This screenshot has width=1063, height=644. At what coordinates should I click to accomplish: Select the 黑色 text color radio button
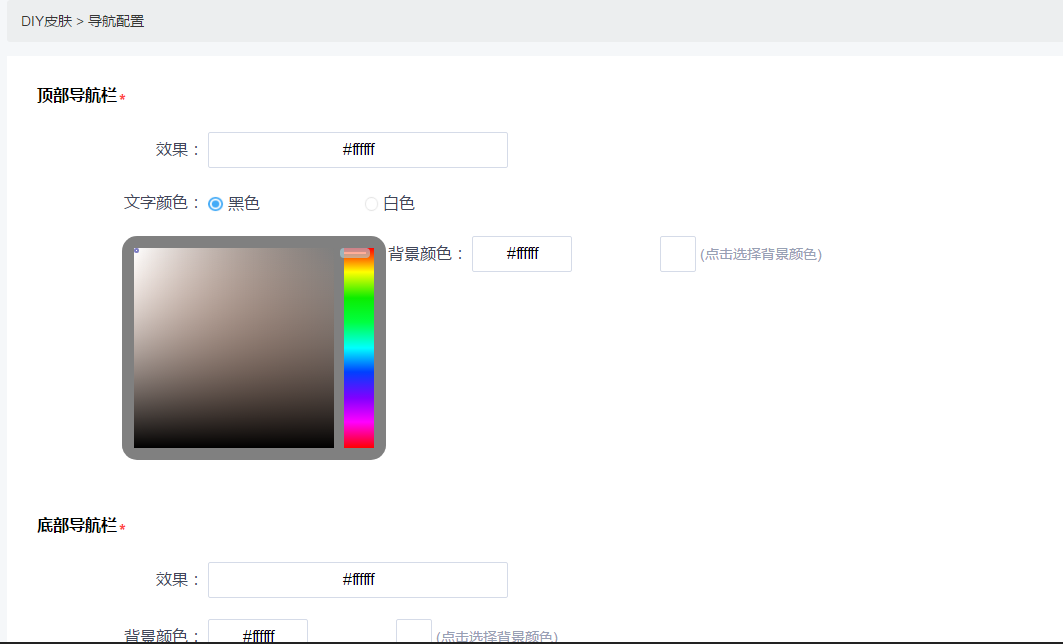pos(216,203)
